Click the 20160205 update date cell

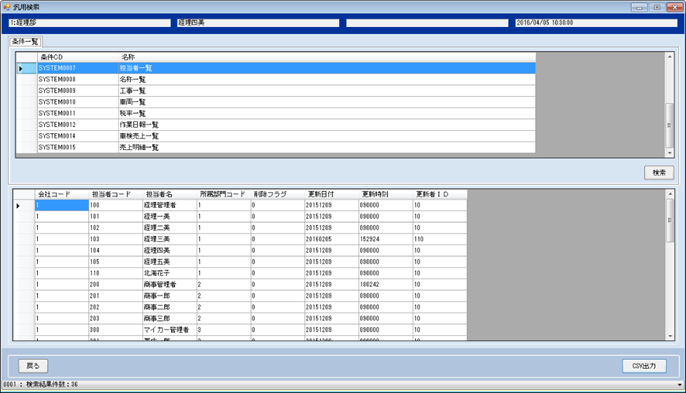331,239
